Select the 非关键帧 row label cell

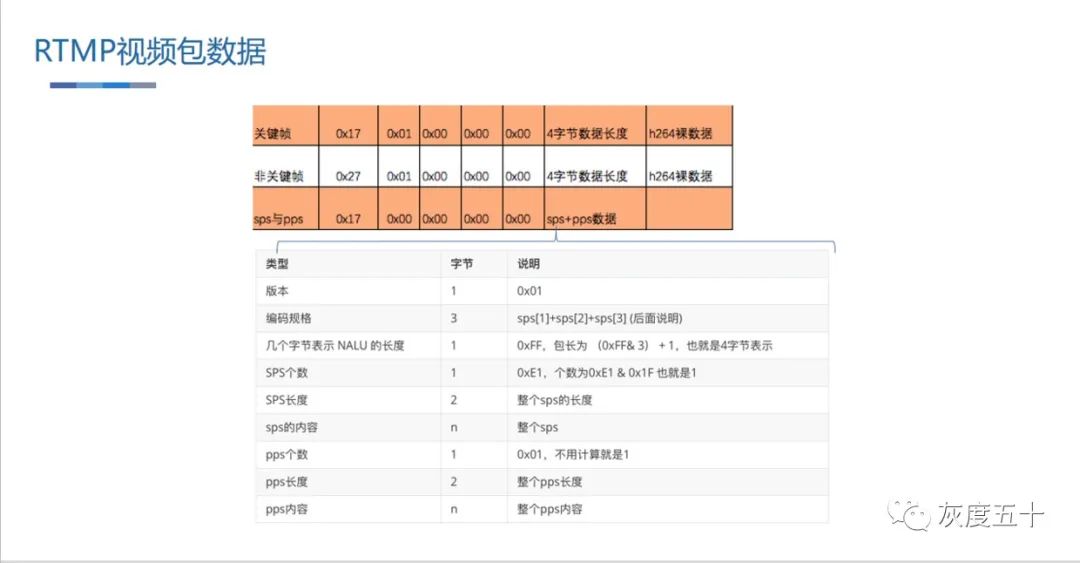click(x=279, y=176)
